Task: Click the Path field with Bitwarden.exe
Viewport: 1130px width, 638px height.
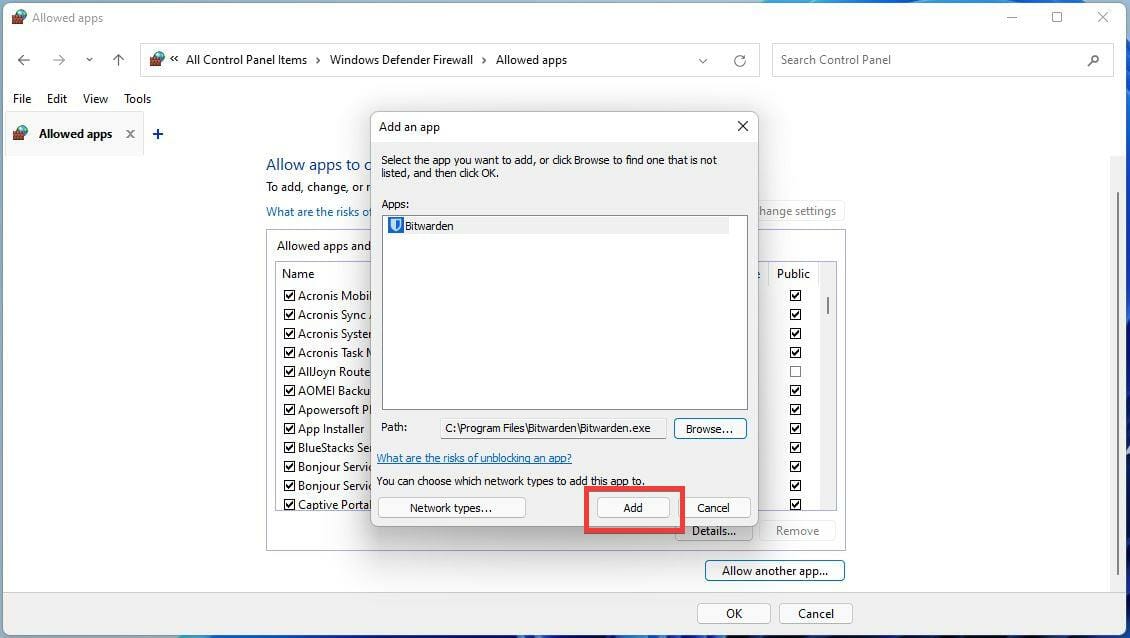Action: [x=553, y=428]
